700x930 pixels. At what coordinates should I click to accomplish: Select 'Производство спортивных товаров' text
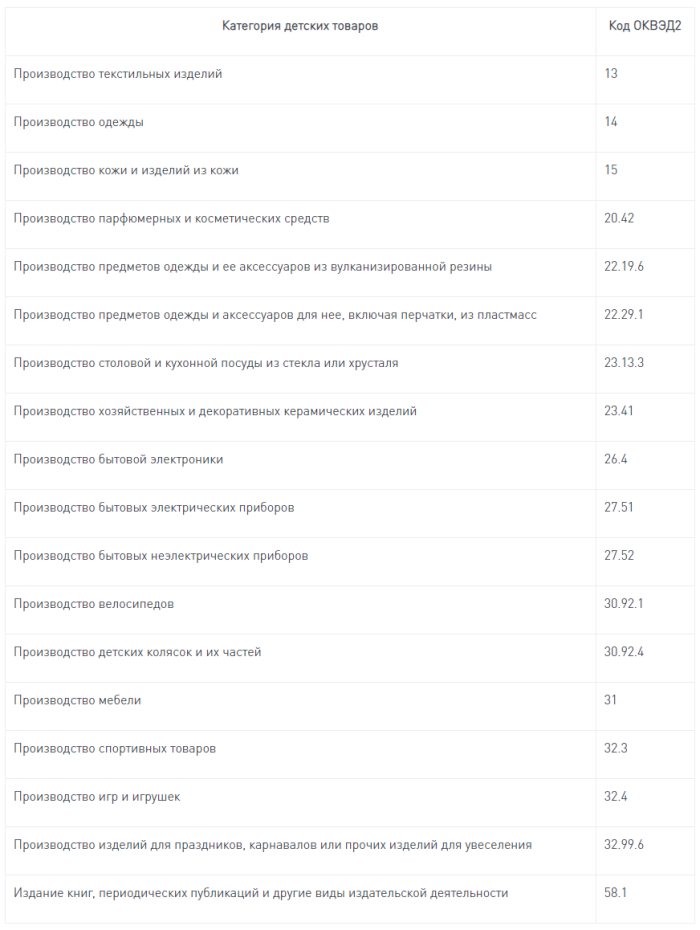(x=114, y=749)
